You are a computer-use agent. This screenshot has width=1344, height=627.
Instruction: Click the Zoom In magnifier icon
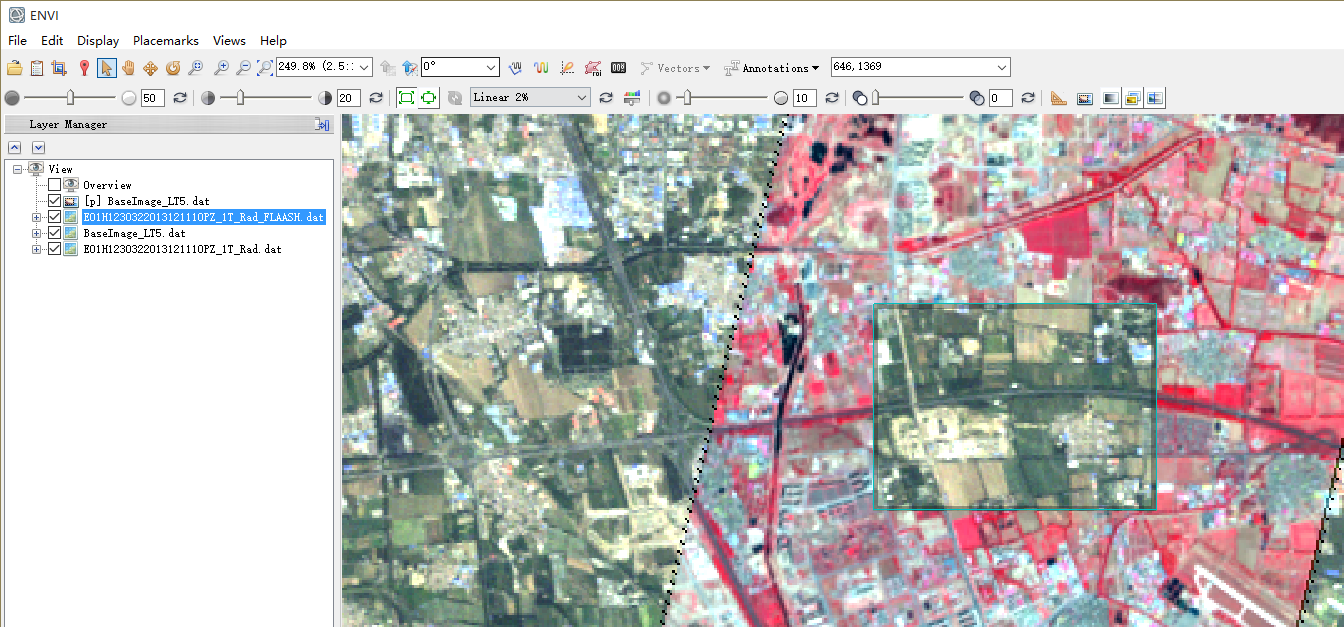click(220, 68)
